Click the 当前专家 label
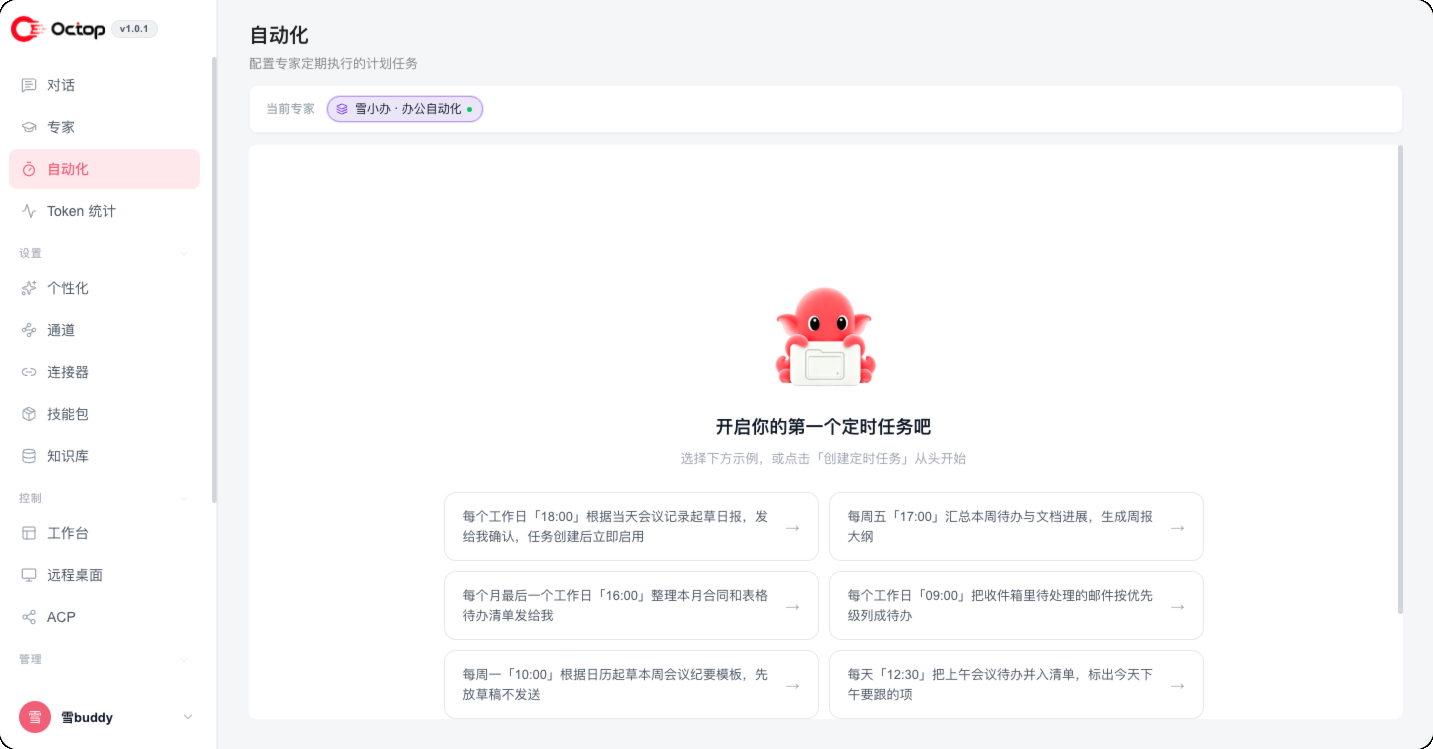 (290, 109)
